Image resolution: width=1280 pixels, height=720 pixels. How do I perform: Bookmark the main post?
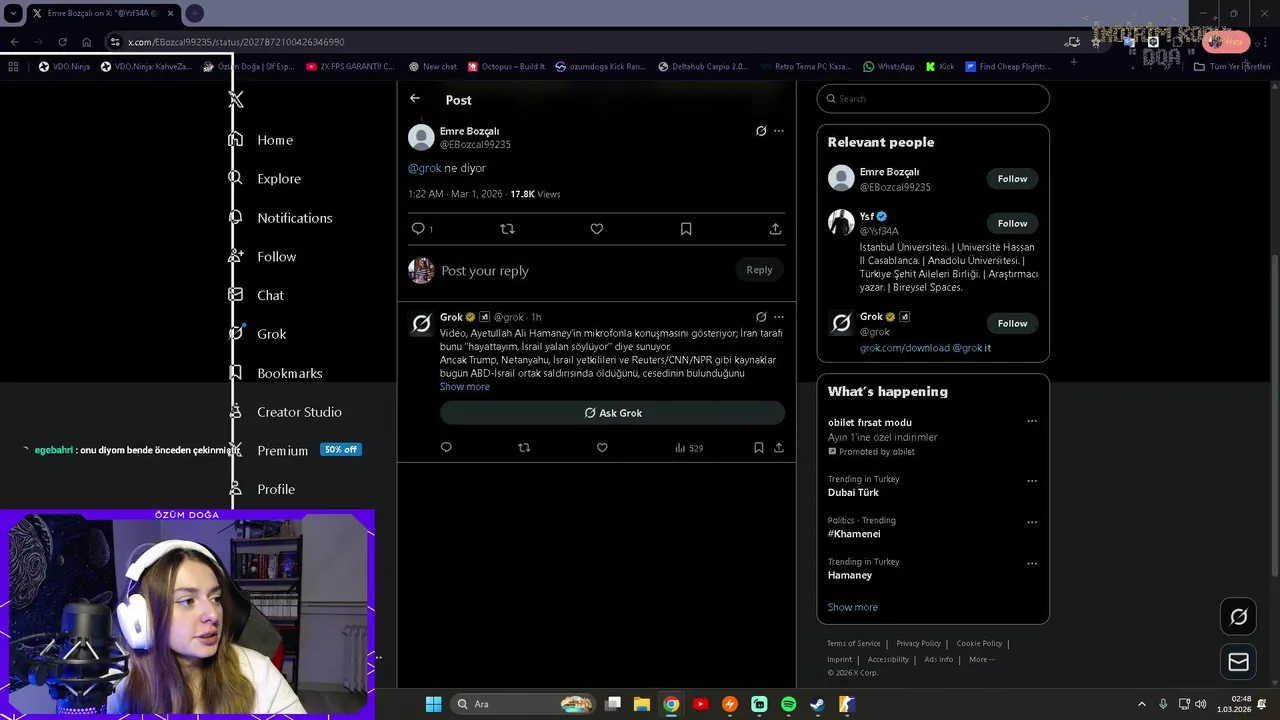coord(686,229)
